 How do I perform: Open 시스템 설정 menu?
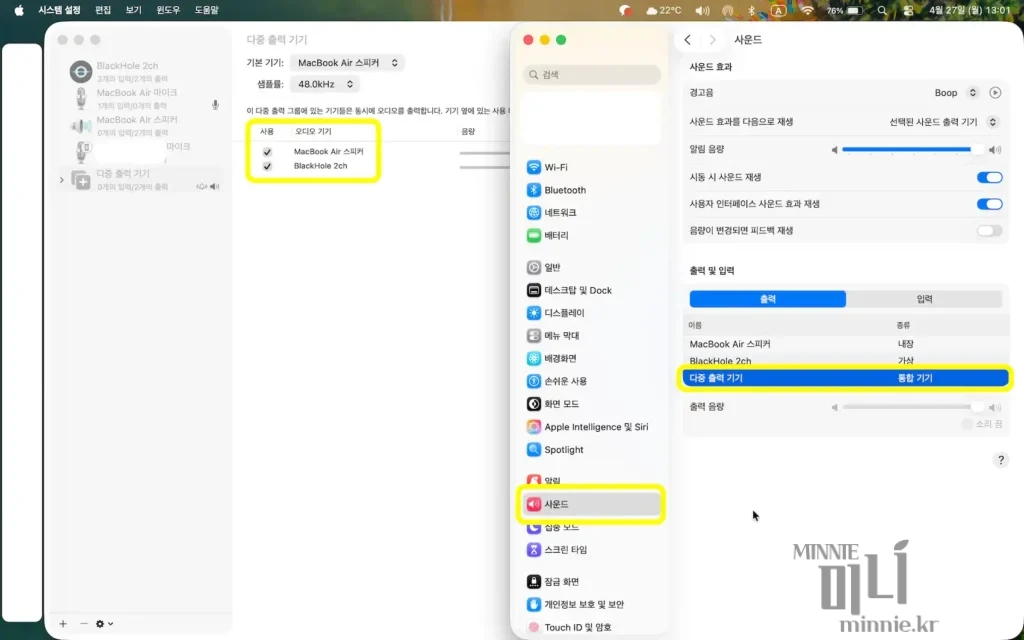coord(59,10)
